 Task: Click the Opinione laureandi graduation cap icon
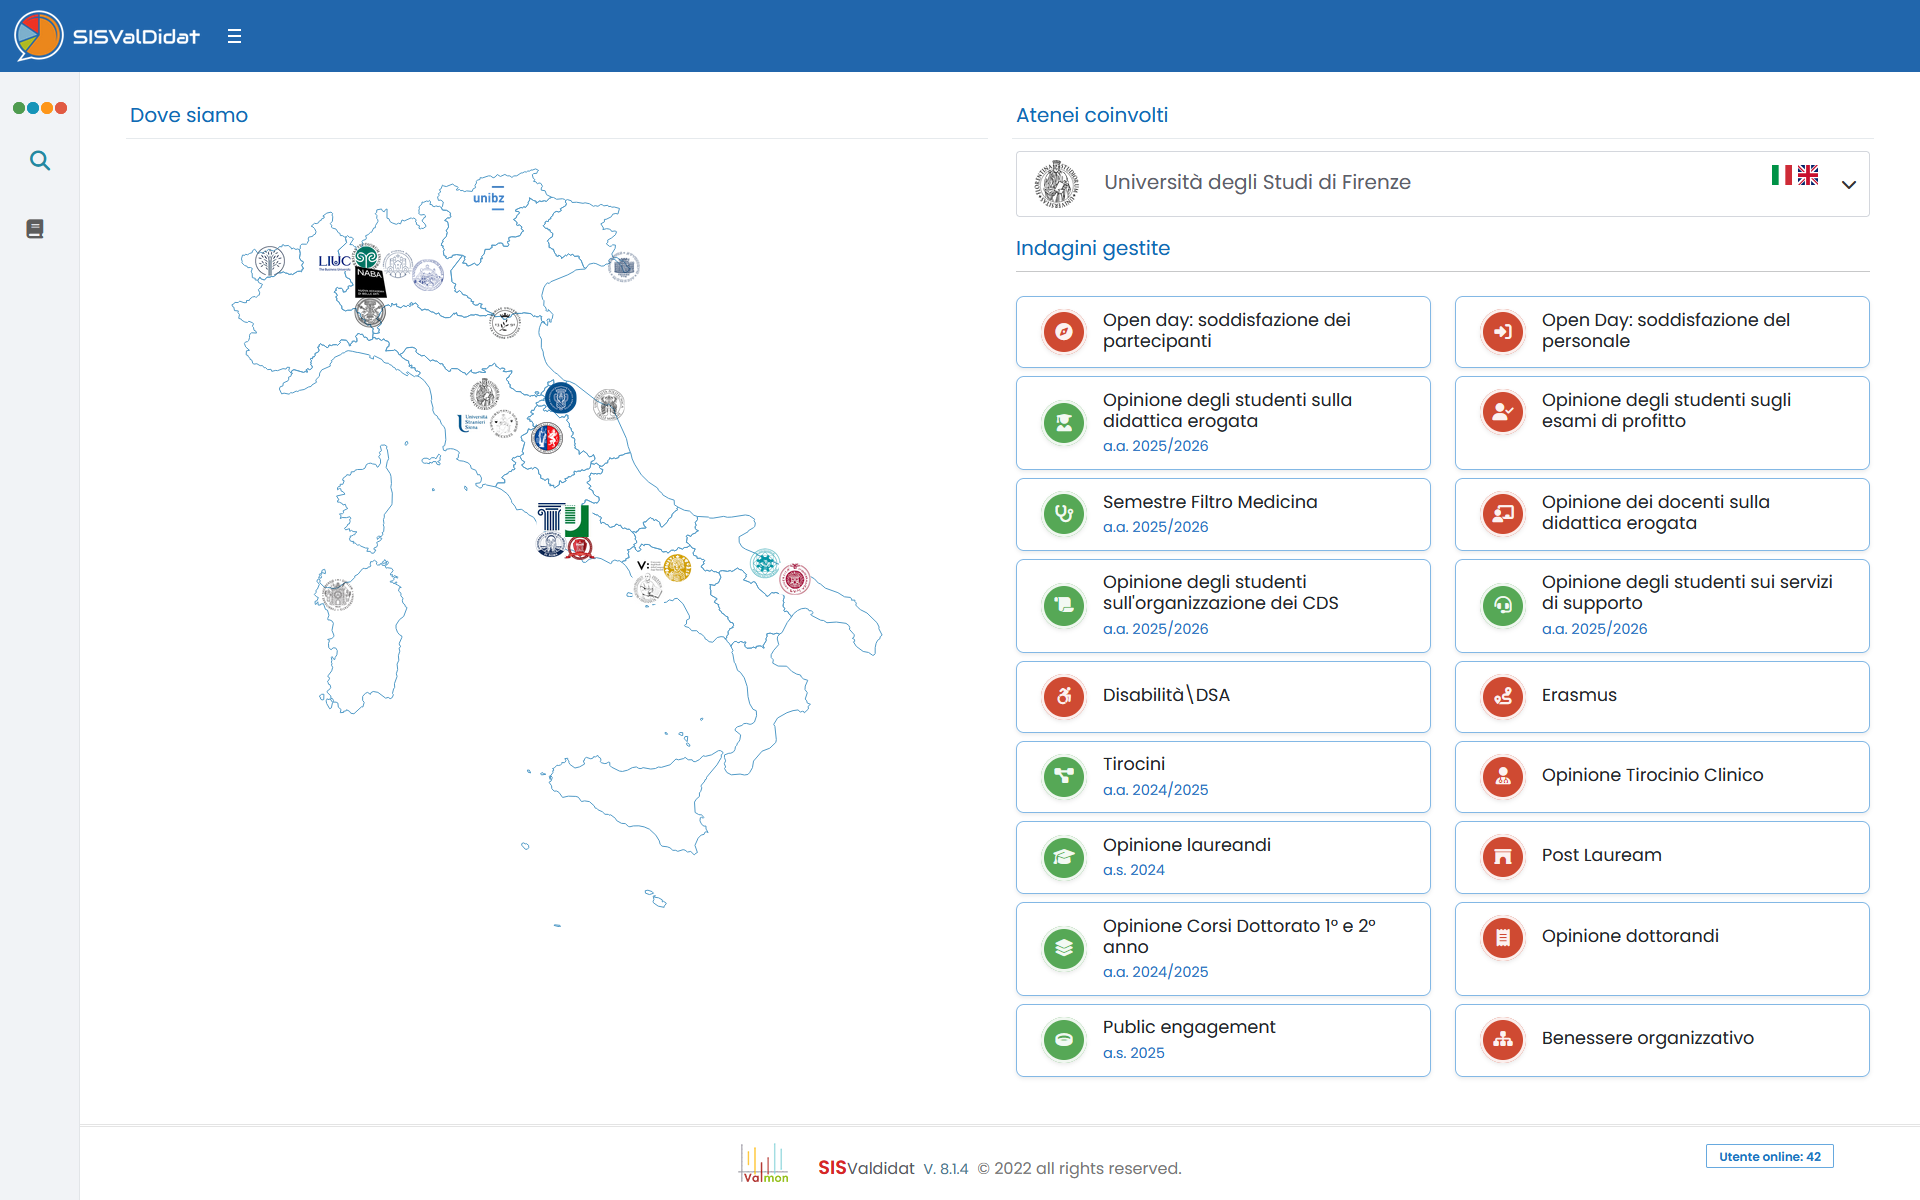click(x=1064, y=857)
